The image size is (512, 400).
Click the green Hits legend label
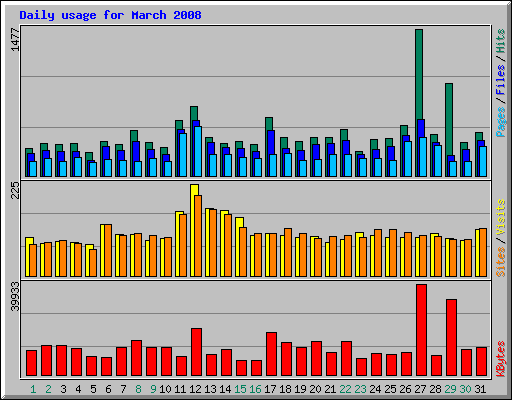(x=501, y=41)
